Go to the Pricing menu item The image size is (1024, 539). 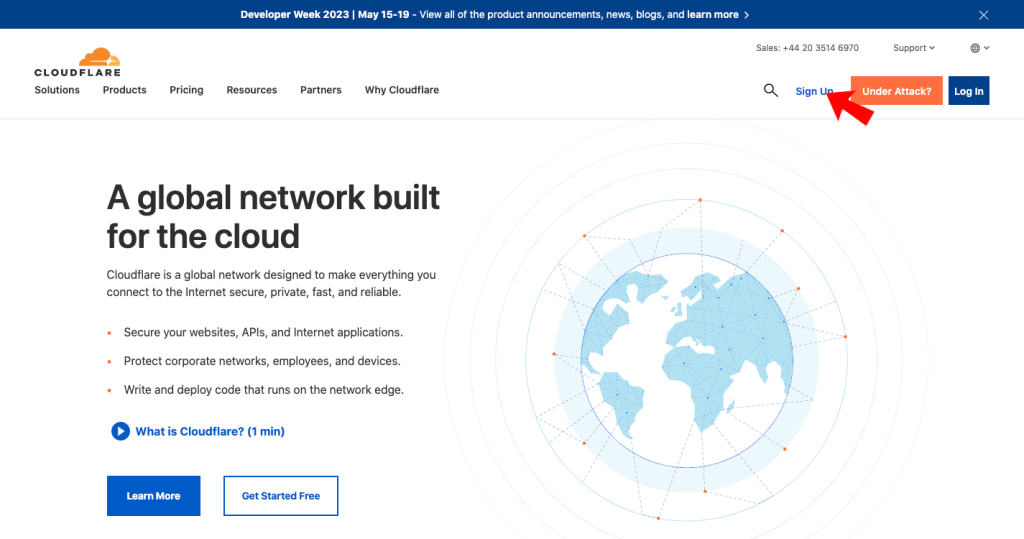click(x=186, y=90)
